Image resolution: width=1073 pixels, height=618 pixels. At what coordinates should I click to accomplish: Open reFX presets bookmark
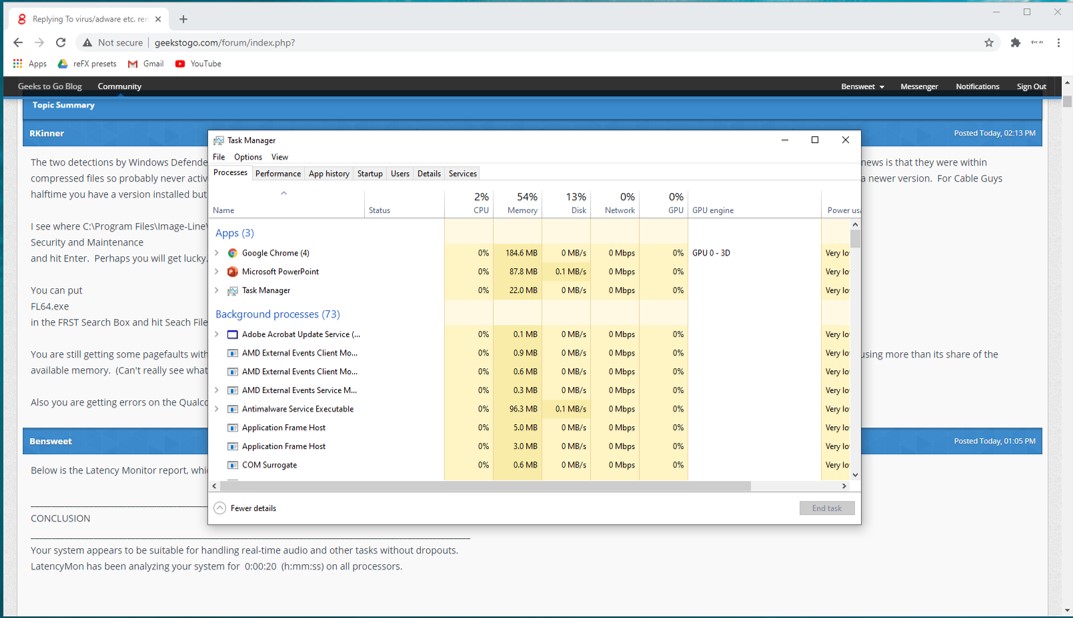87,64
